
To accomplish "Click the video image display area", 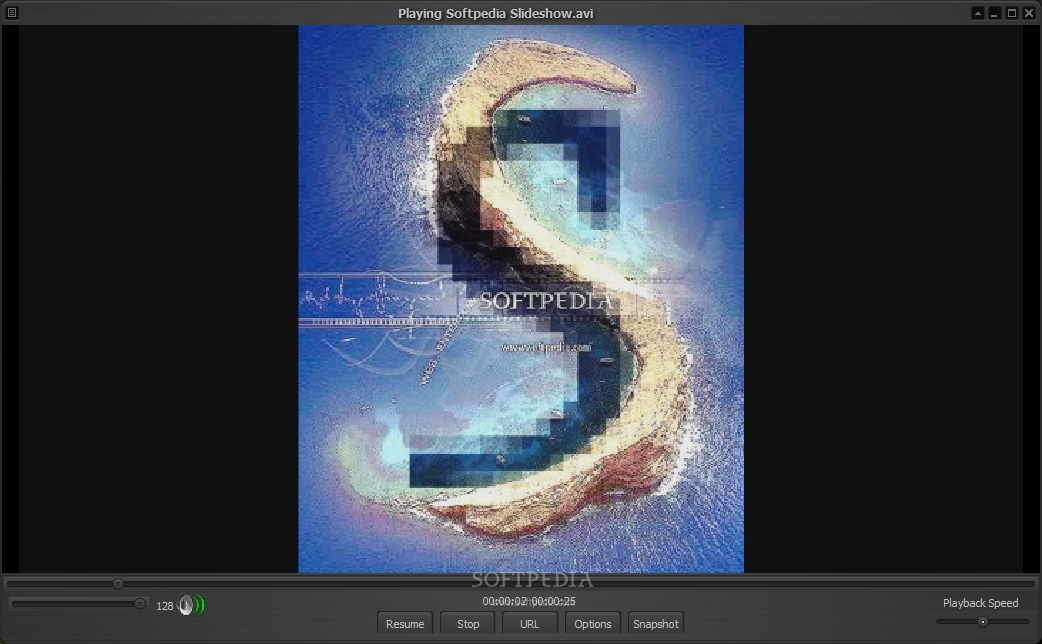I will [x=520, y=299].
